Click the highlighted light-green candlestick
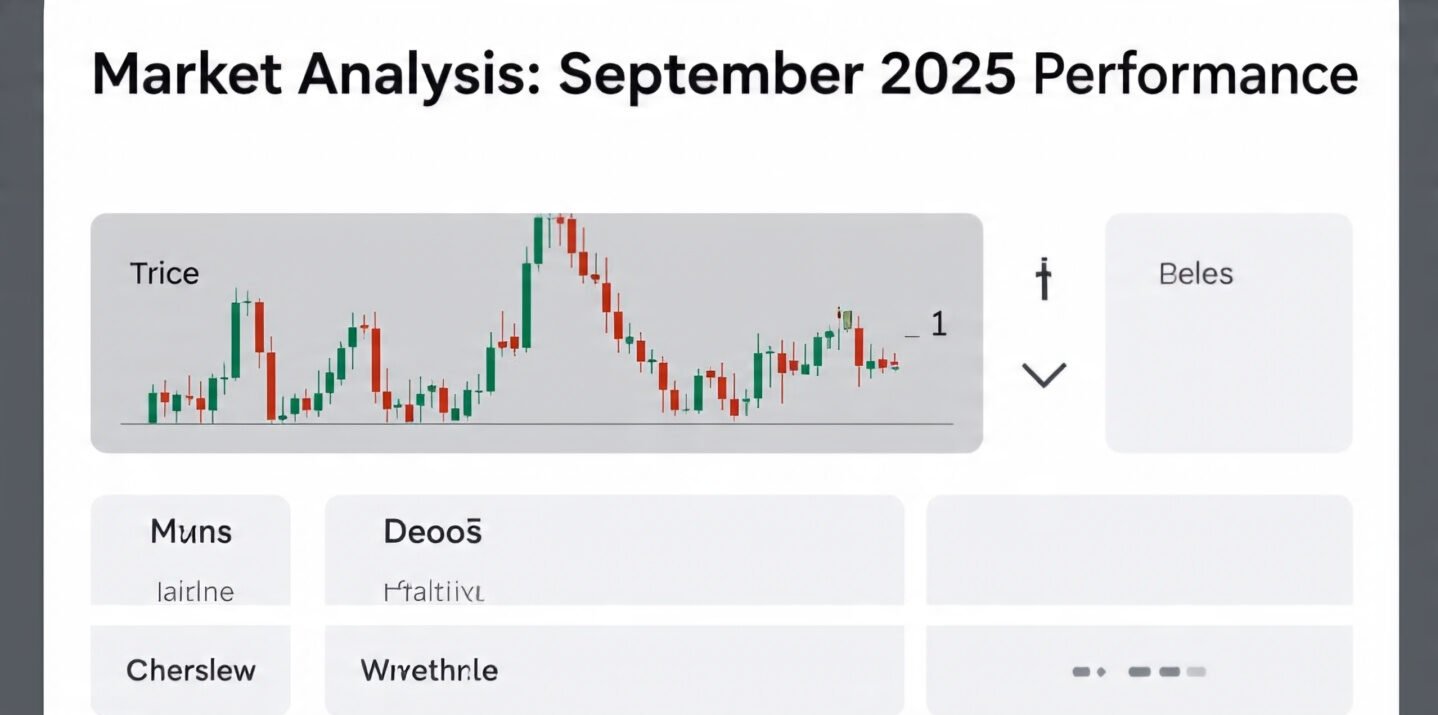Screen dimensions: 1438x715 (x=847, y=320)
